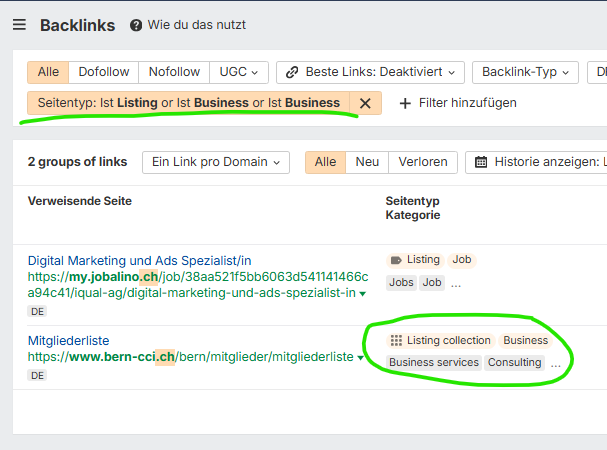
Task: Open Ein Link pro Domain dropdown
Action: tap(216, 162)
